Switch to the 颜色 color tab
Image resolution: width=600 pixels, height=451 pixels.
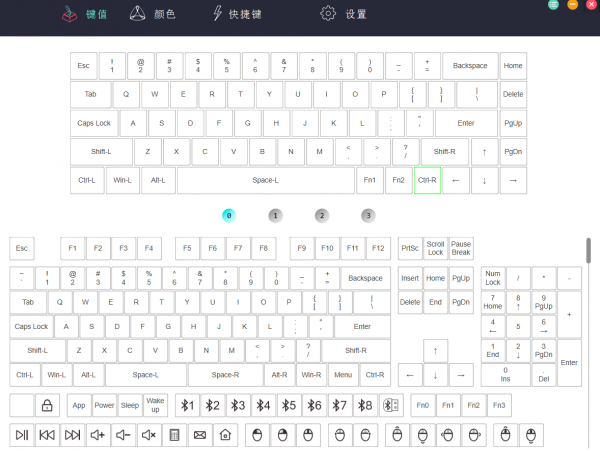(152, 14)
